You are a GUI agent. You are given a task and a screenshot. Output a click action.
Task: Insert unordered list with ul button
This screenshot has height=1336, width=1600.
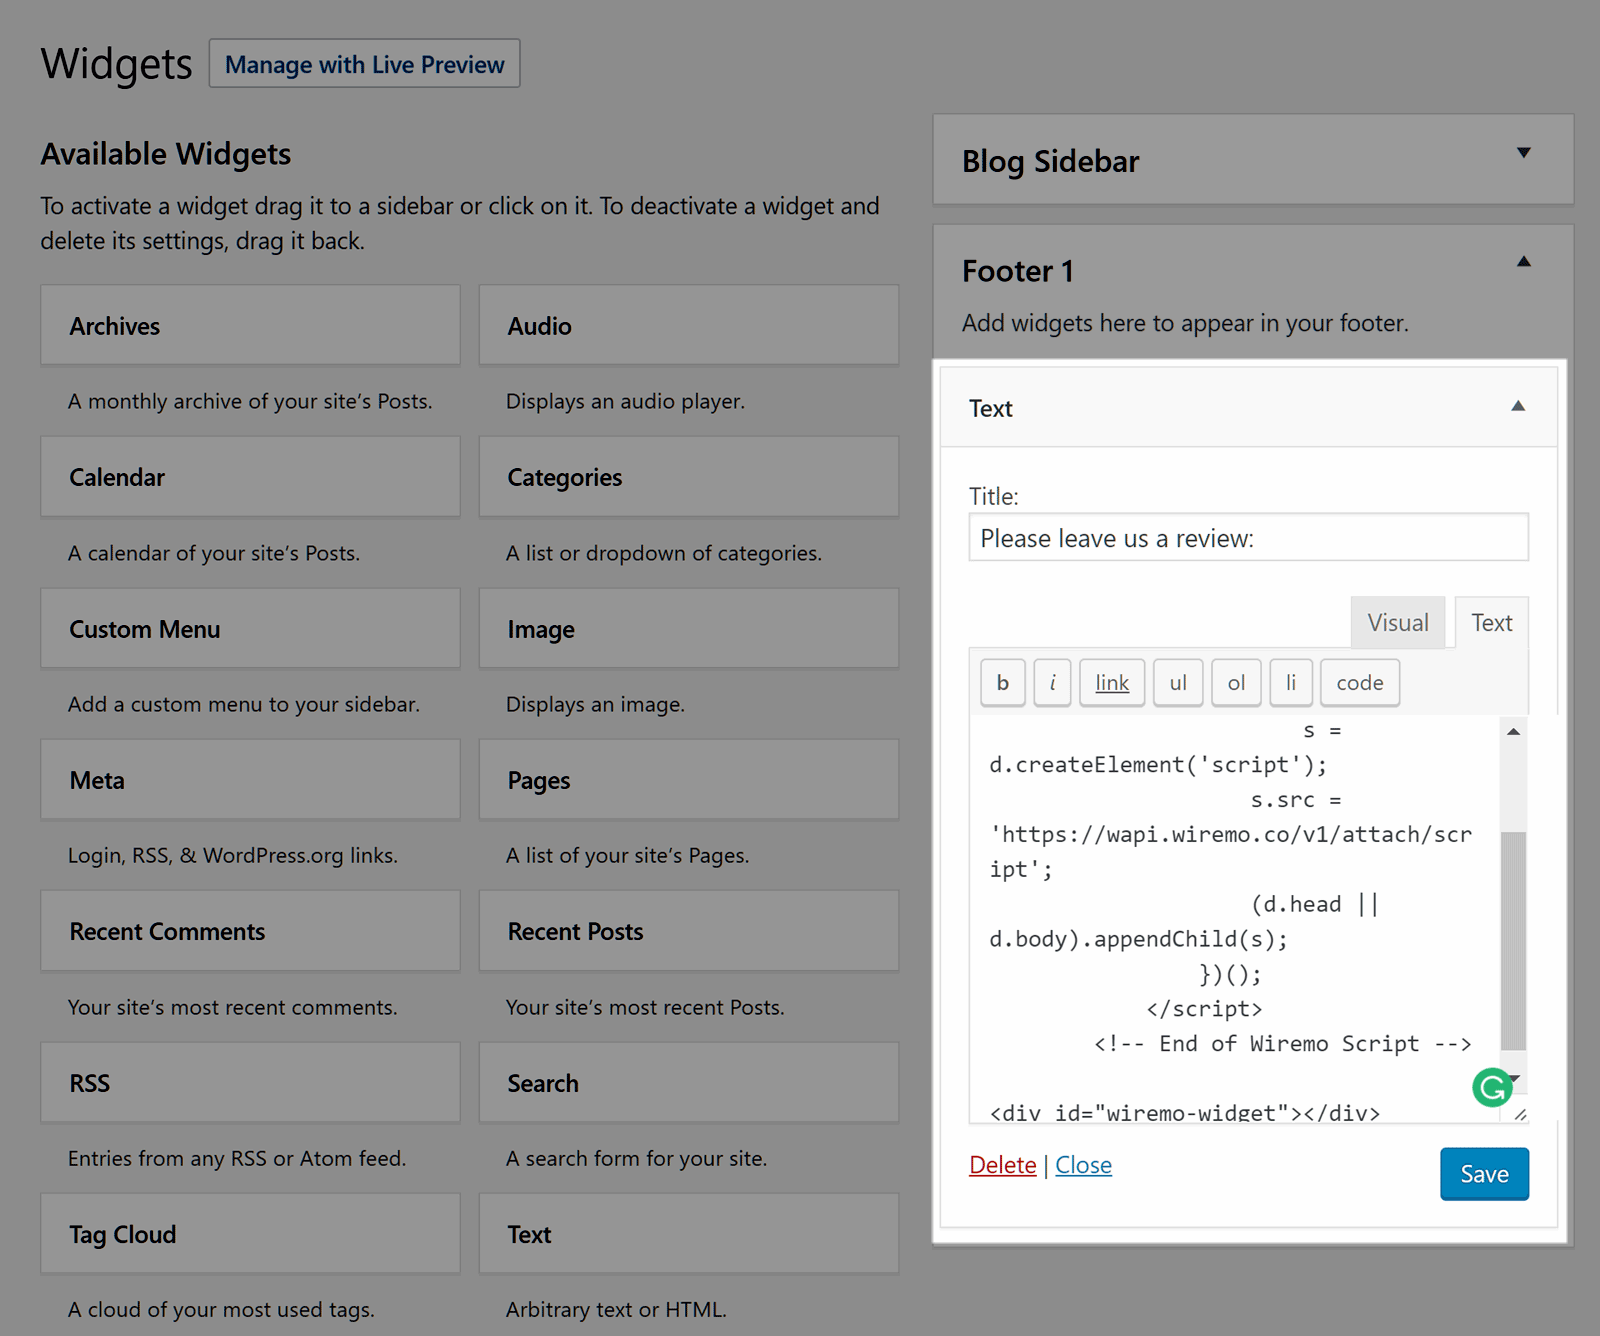pos(1178,683)
